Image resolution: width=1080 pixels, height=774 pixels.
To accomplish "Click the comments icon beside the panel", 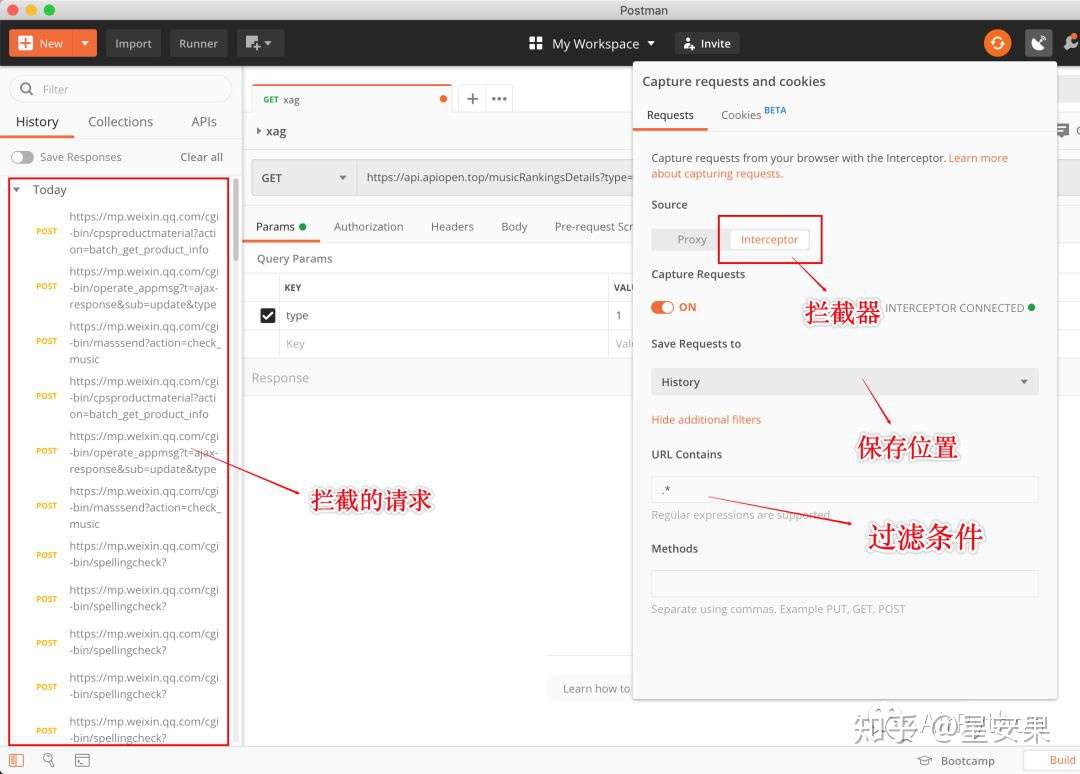I will pos(1063,130).
